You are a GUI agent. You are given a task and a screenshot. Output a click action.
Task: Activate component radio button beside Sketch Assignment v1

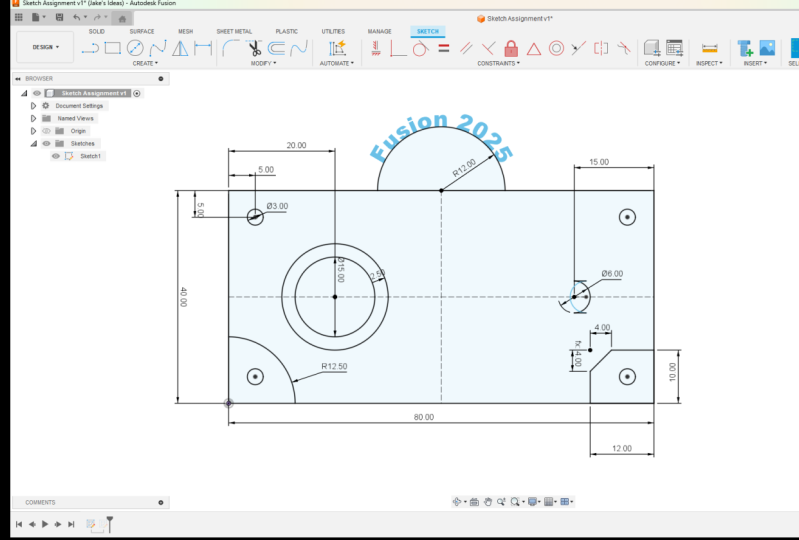pos(137,93)
